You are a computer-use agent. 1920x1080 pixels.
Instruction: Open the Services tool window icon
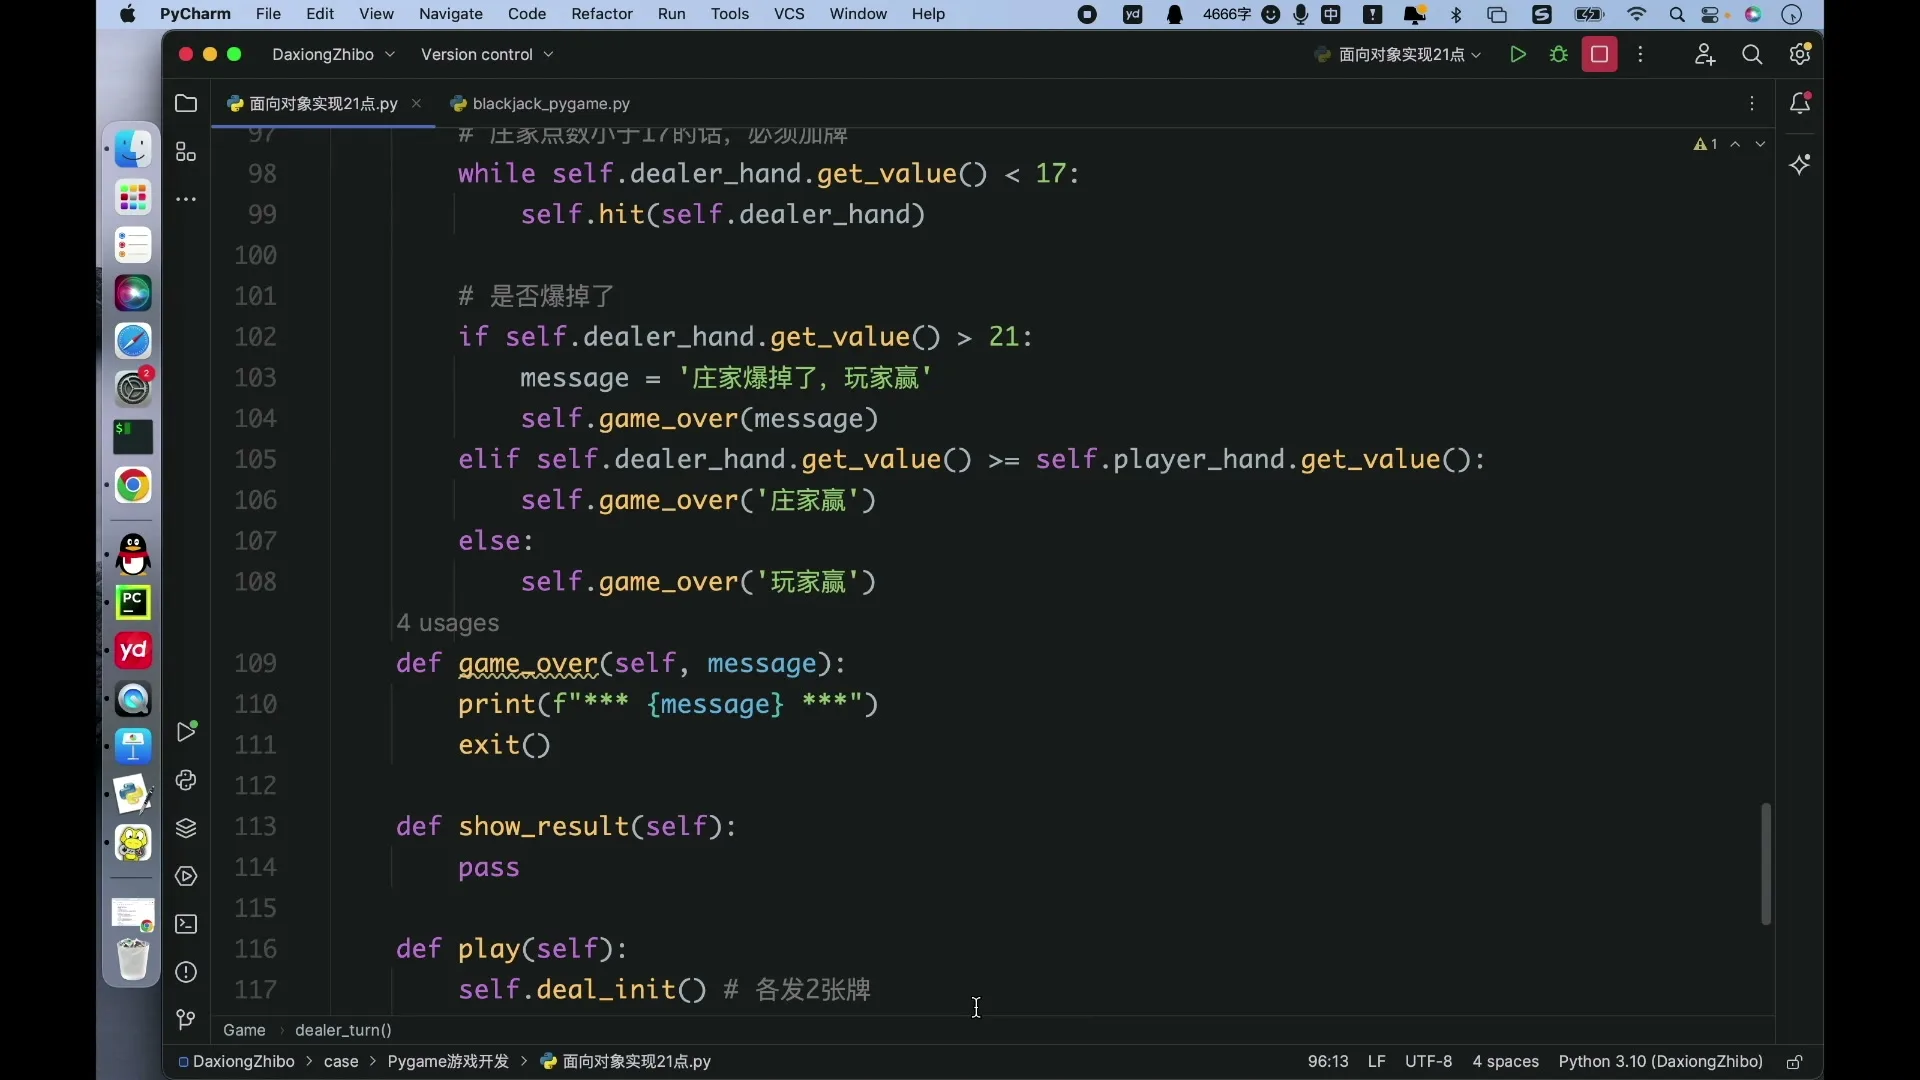186,876
